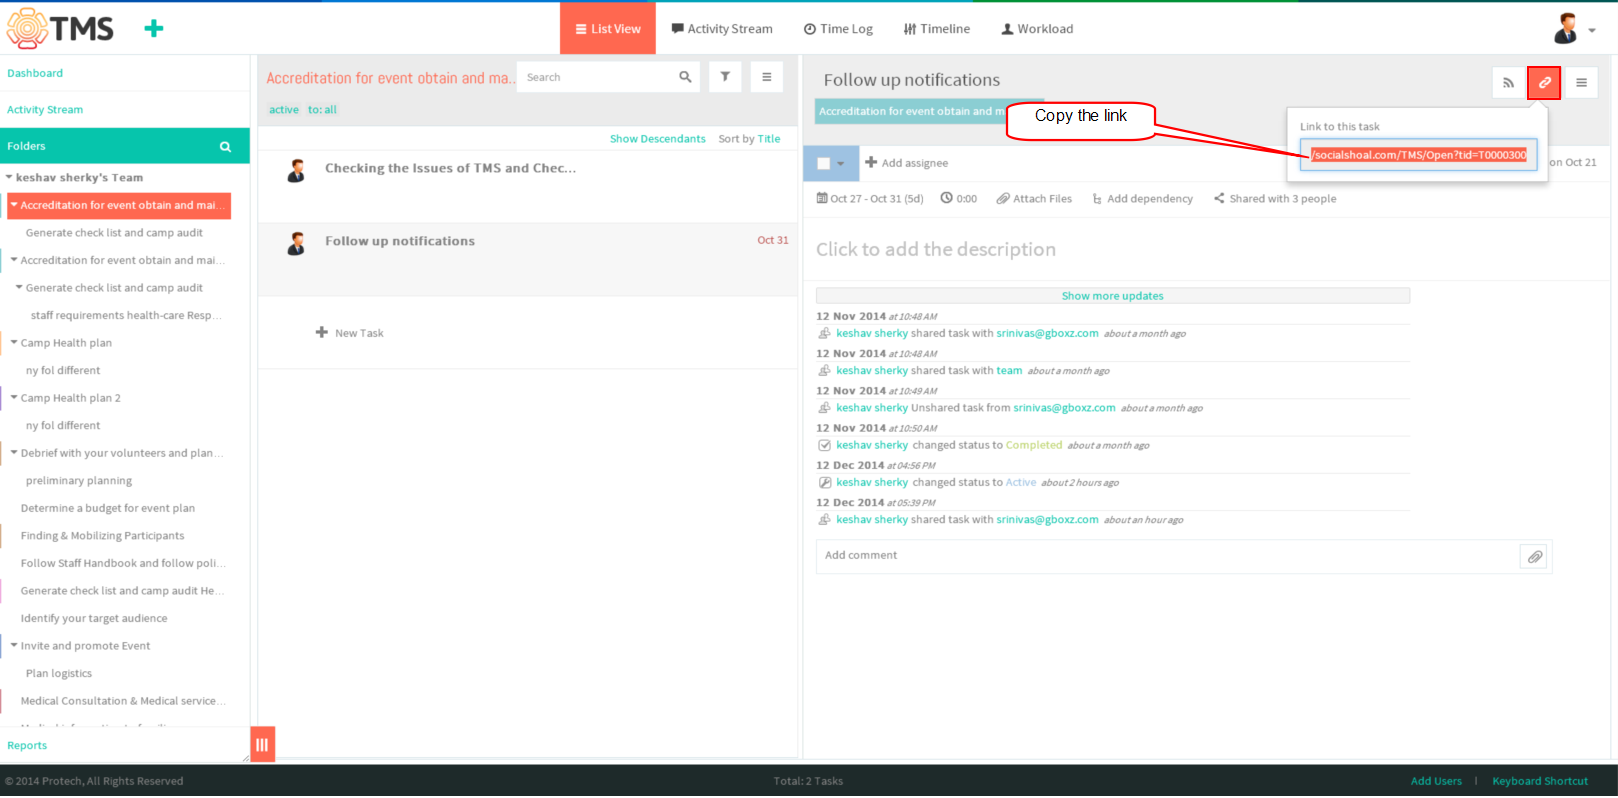Click the filter funnel icon
The height and width of the screenshot is (798, 1618).
(x=725, y=77)
